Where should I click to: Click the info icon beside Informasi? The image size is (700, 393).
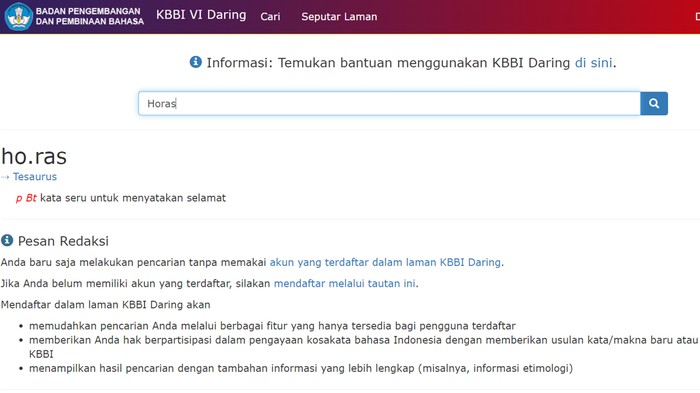pos(196,62)
